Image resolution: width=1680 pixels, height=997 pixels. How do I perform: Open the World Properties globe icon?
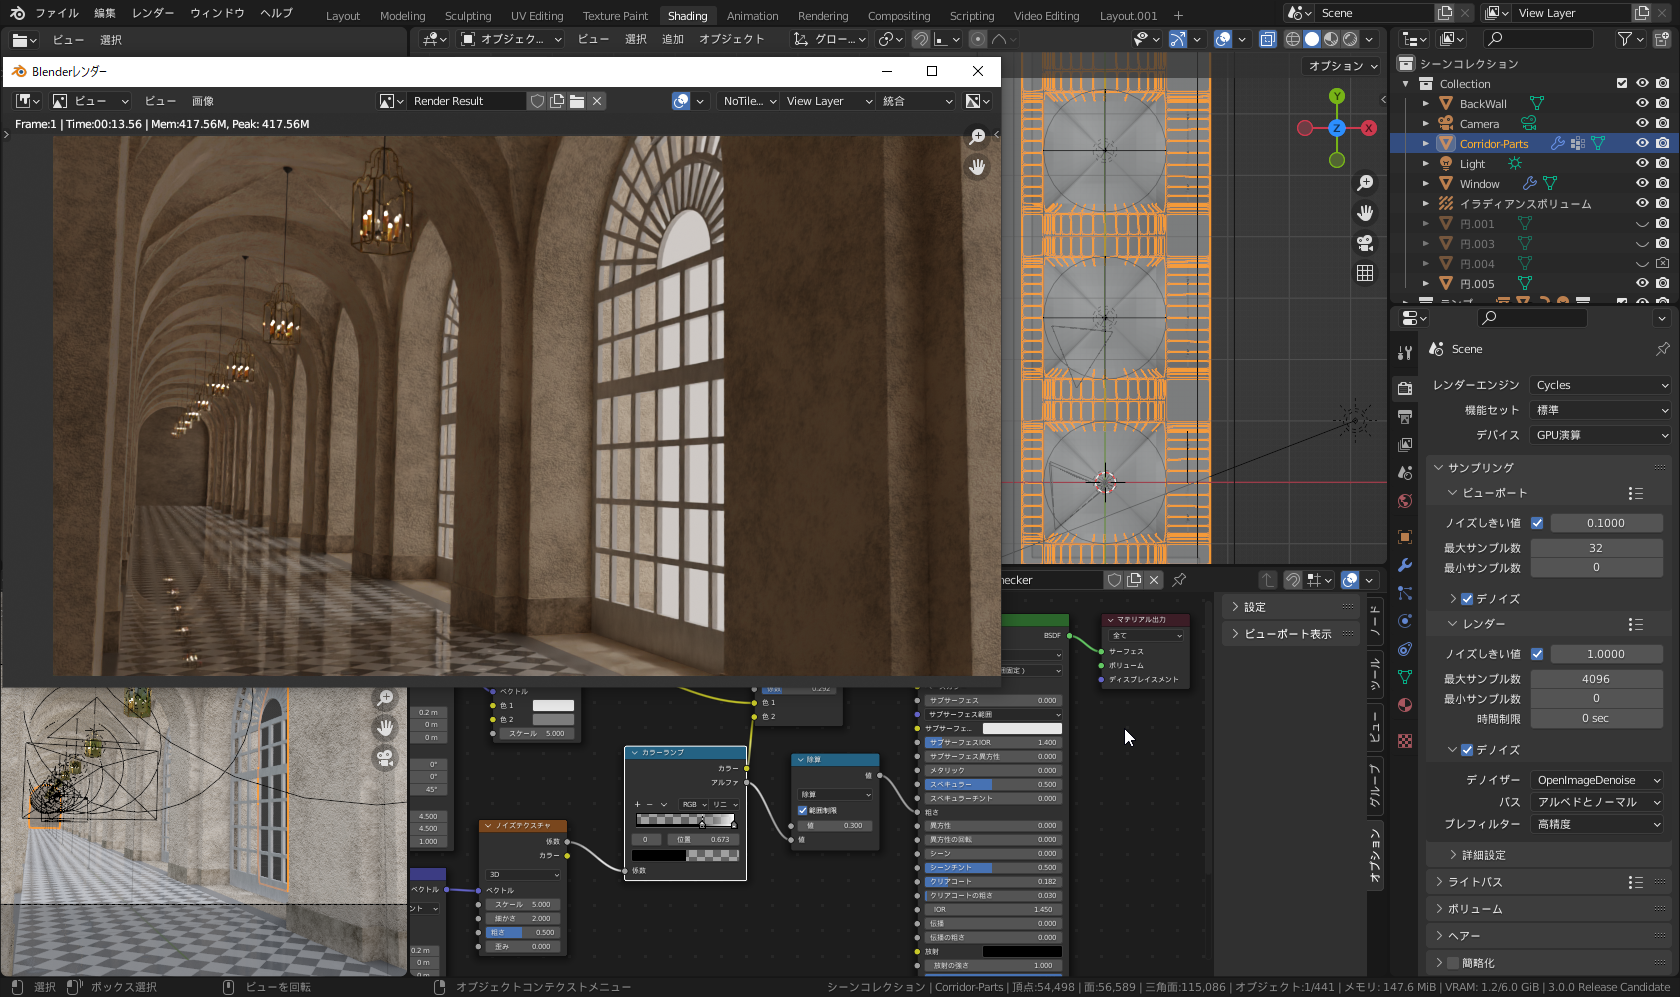click(1405, 500)
